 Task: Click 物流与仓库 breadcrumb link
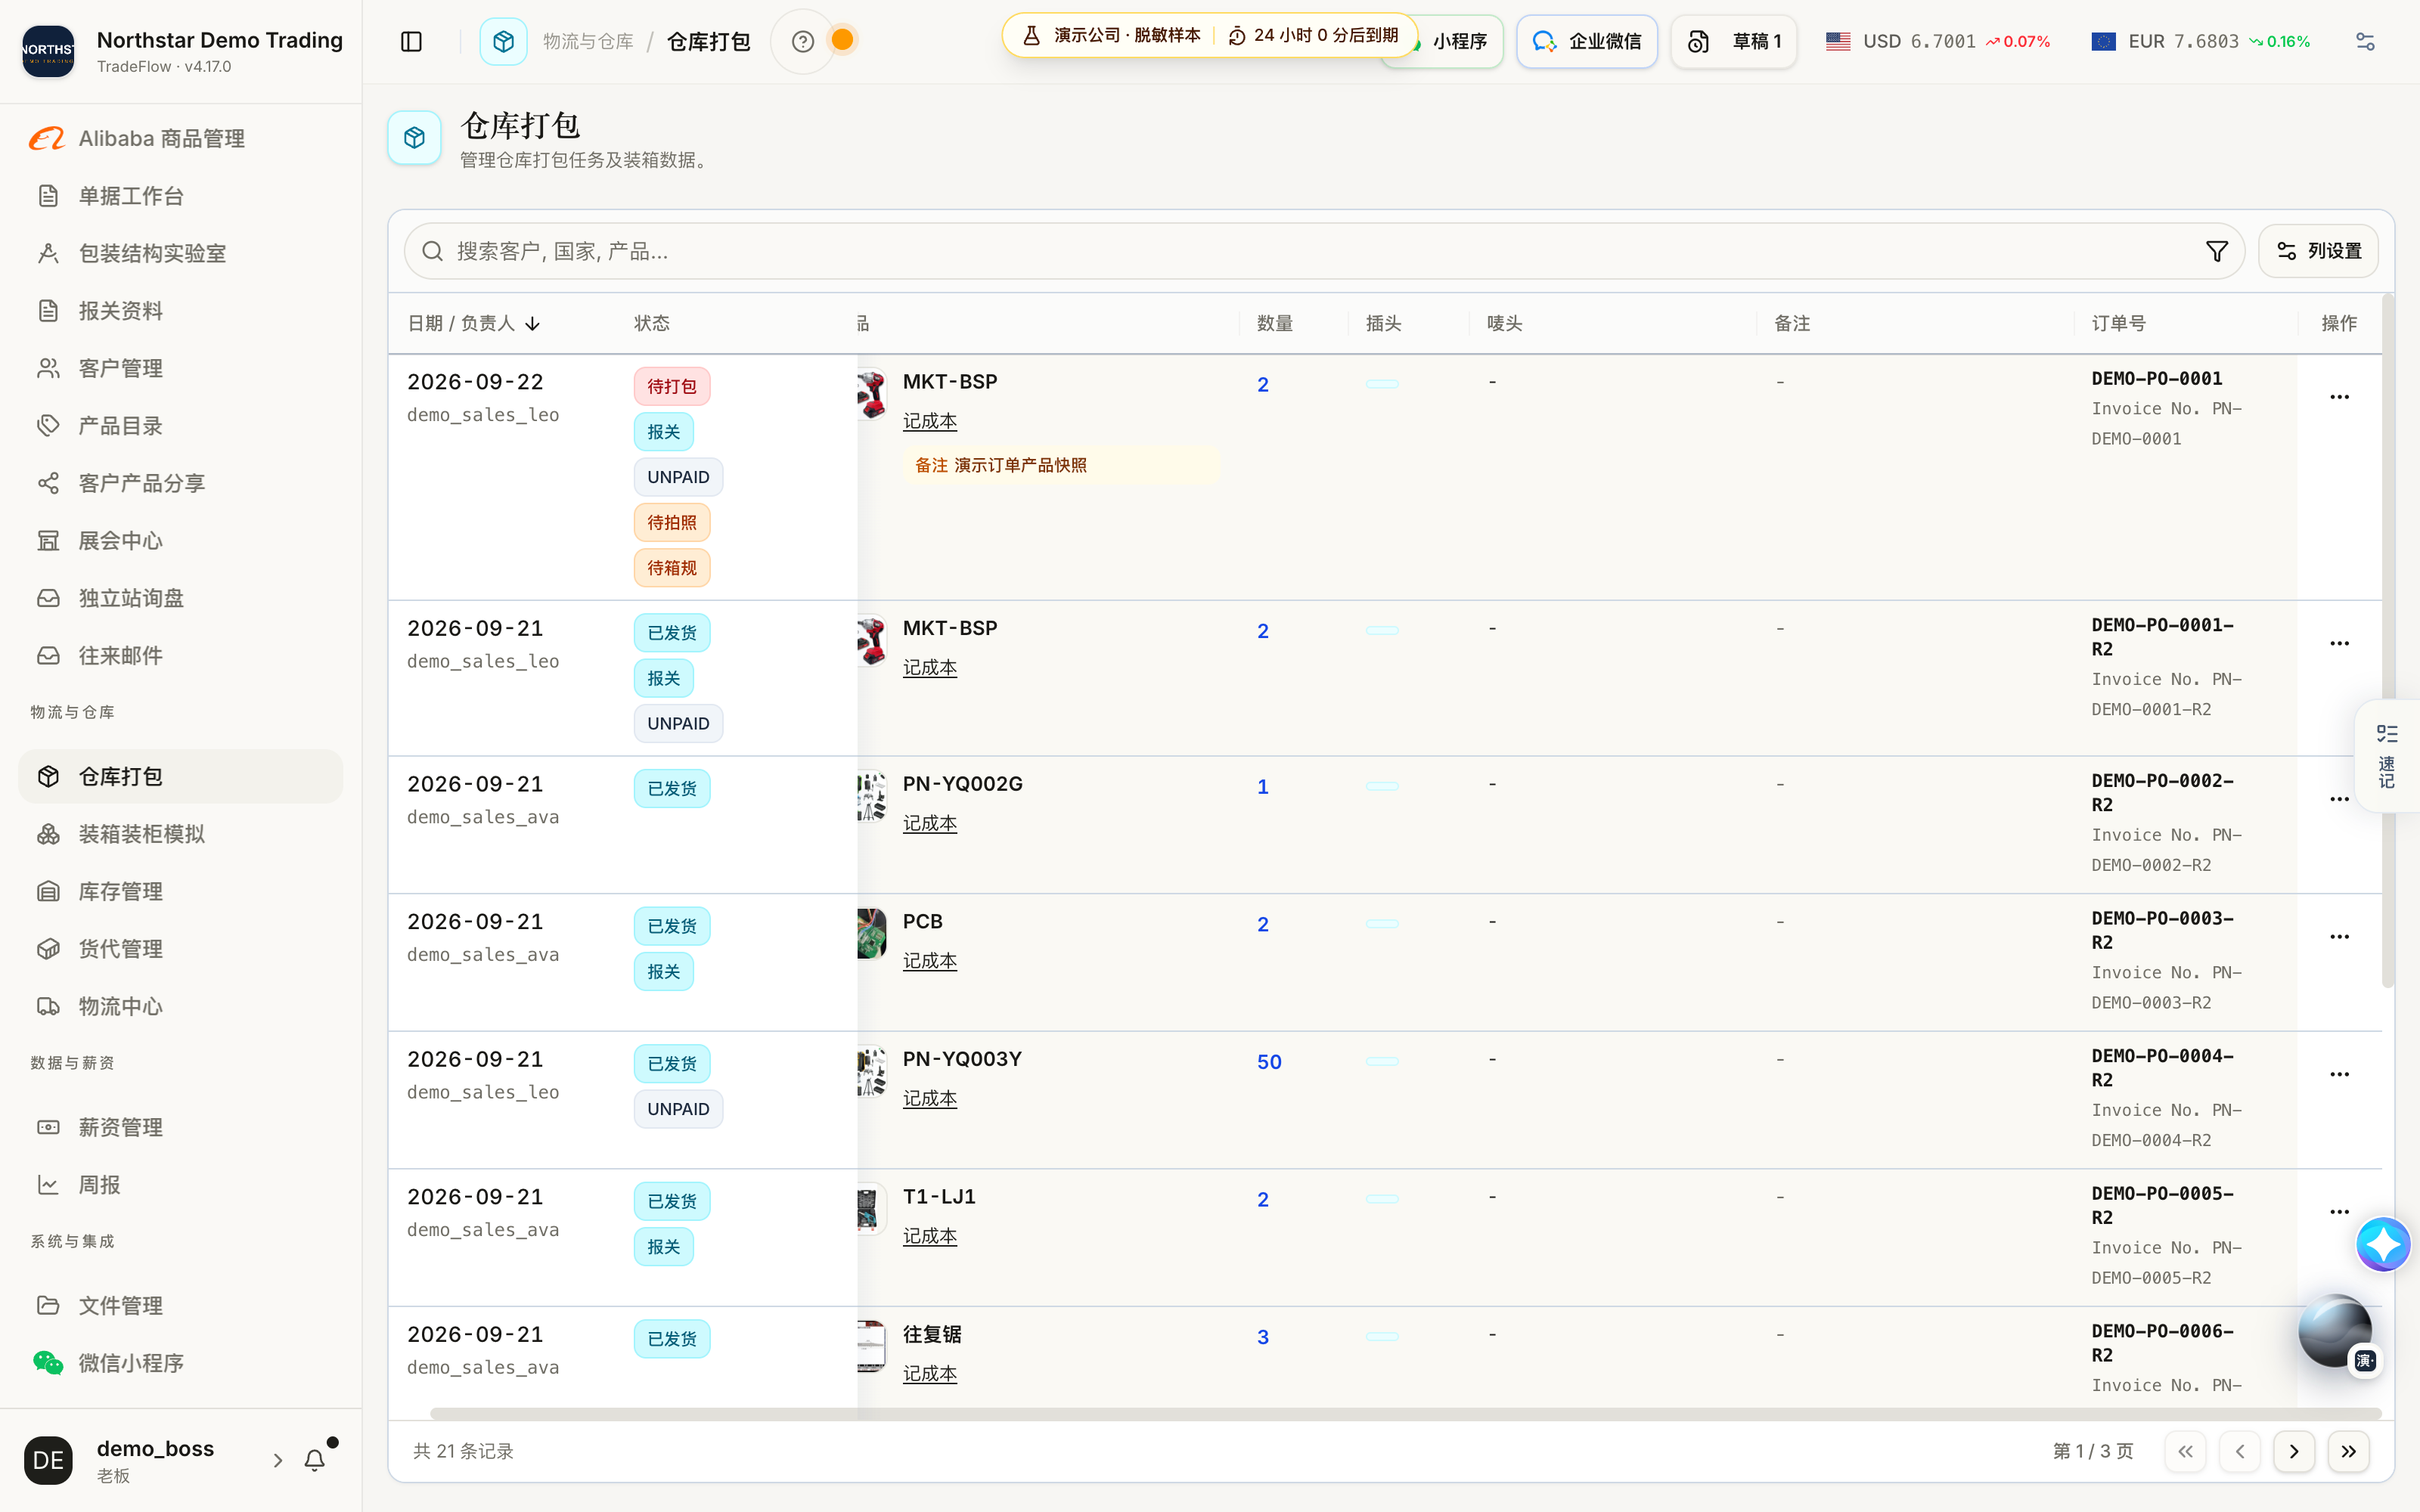coord(588,41)
